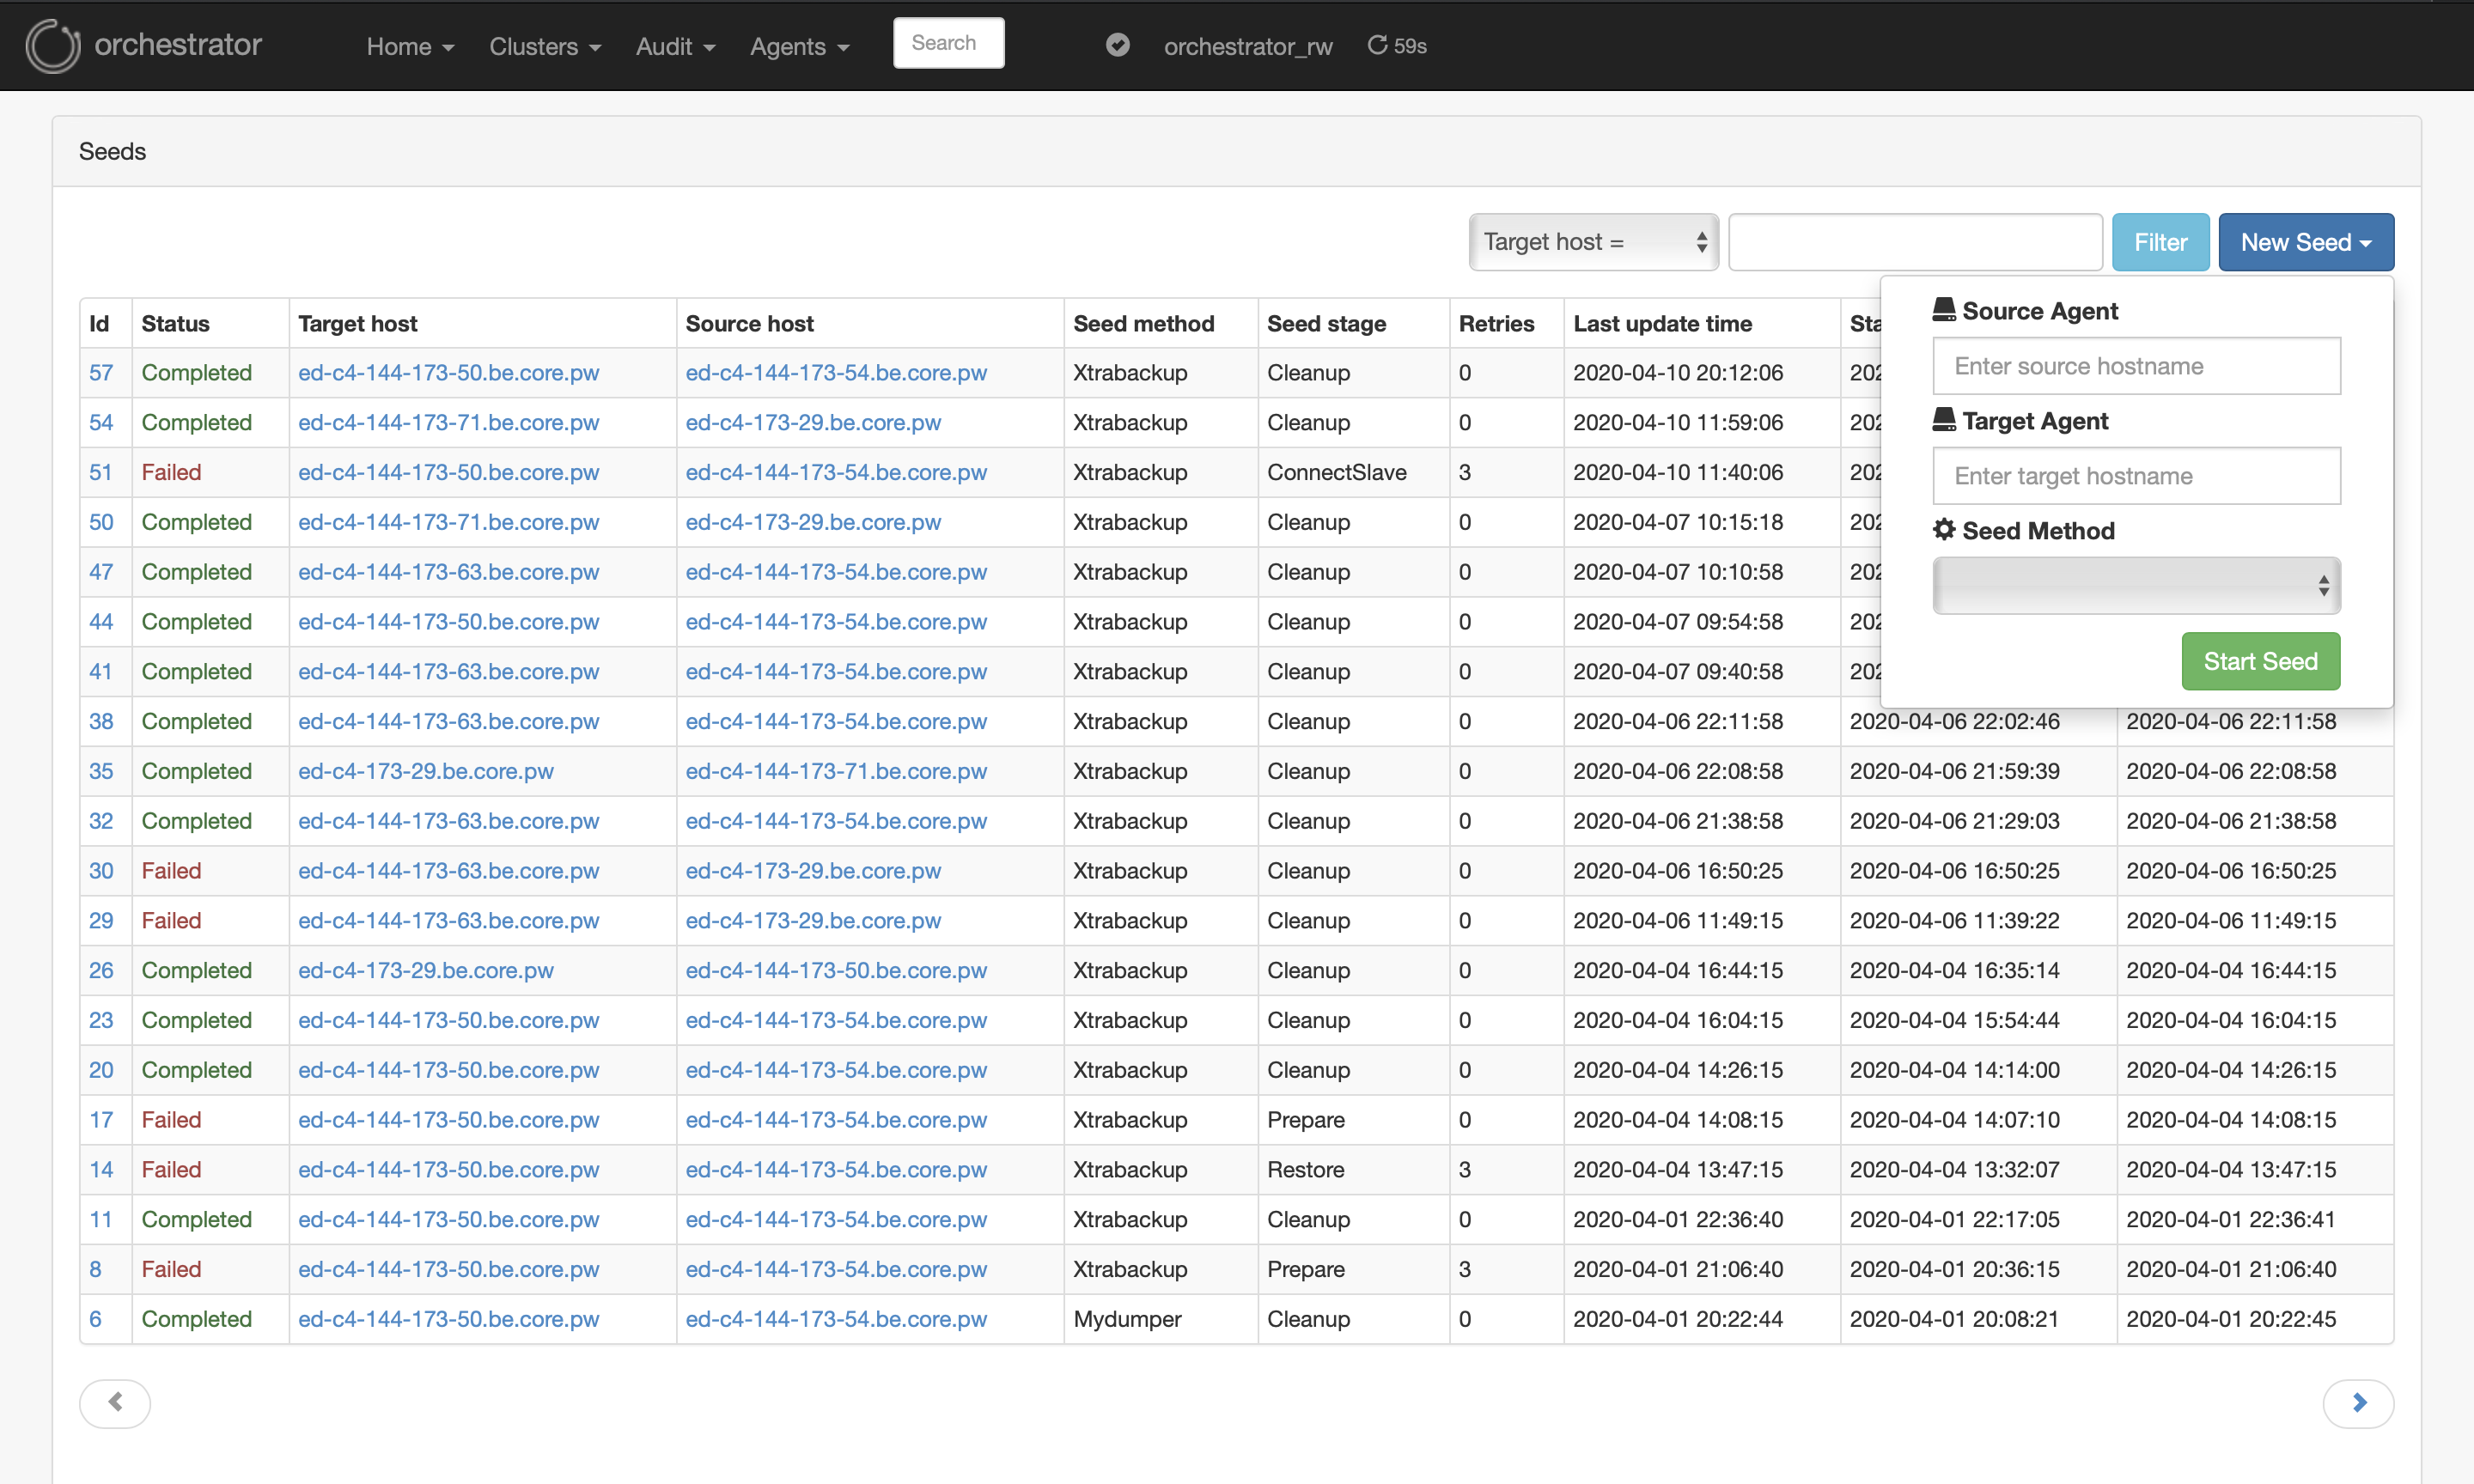Click the Seed Method gear icon
2474x1484 pixels.
pyautogui.click(x=1943, y=530)
